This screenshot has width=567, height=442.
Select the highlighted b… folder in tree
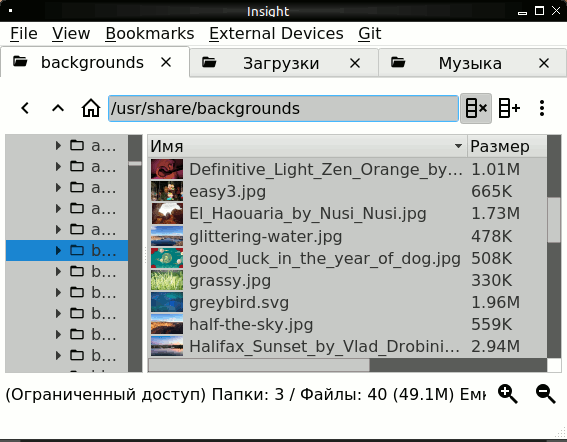(67, 250)
